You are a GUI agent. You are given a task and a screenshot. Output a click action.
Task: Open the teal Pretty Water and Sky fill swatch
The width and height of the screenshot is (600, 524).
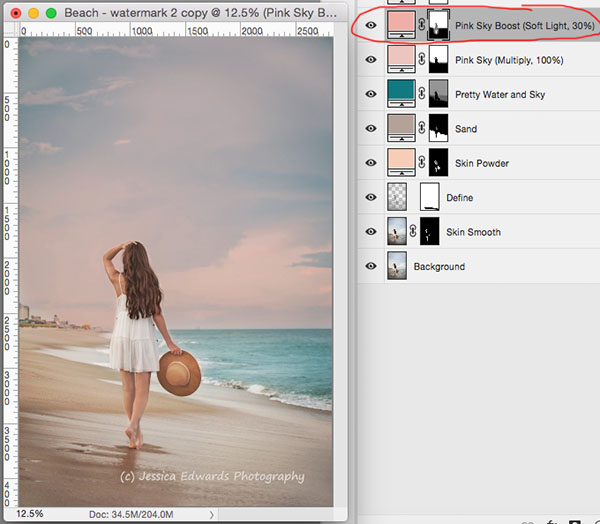pos(401,94)
